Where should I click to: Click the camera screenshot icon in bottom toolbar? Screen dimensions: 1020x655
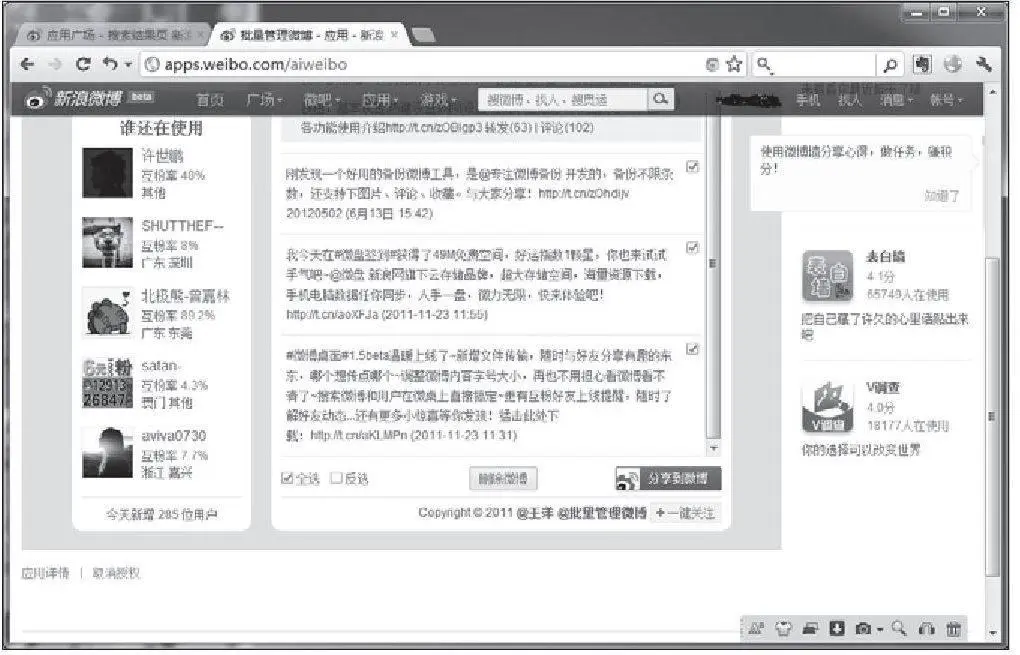(862, 629)
